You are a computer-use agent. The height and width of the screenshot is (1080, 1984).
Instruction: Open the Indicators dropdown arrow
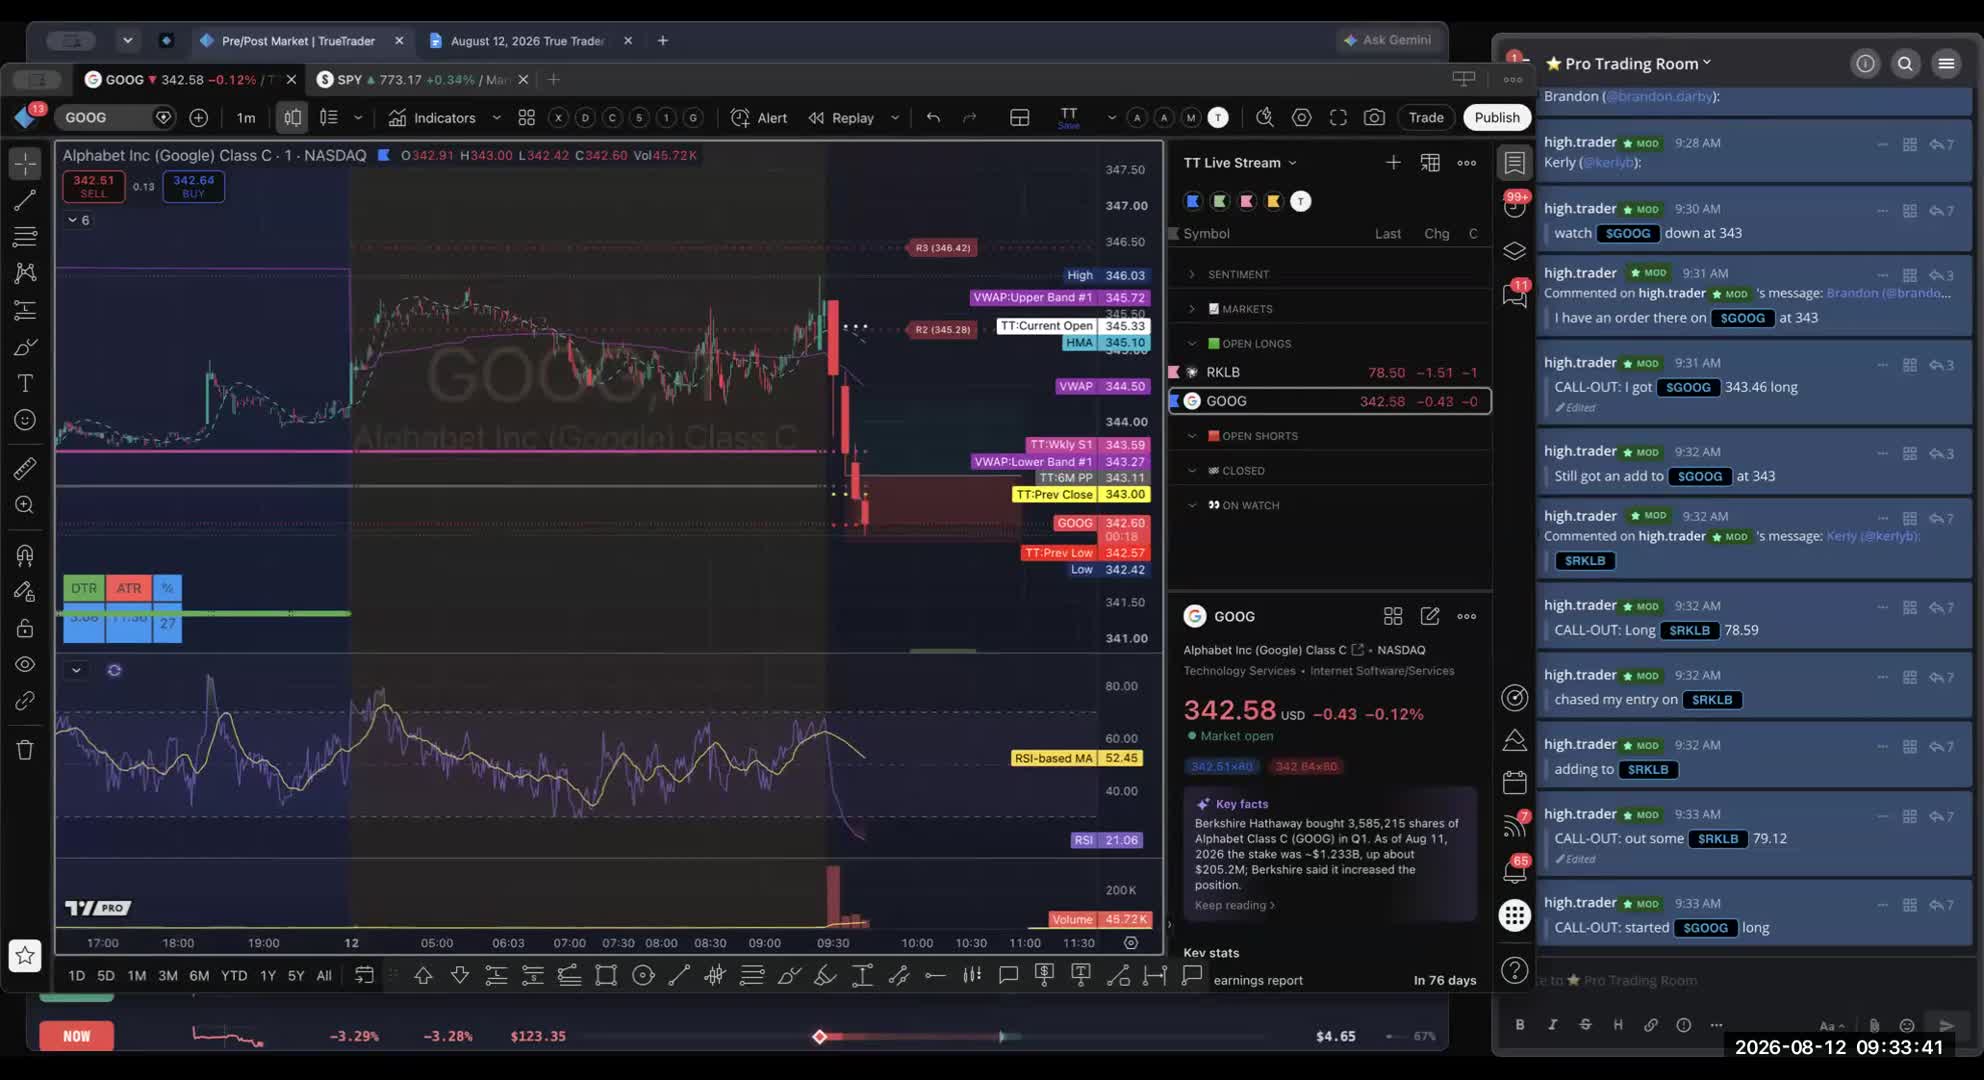496,117
